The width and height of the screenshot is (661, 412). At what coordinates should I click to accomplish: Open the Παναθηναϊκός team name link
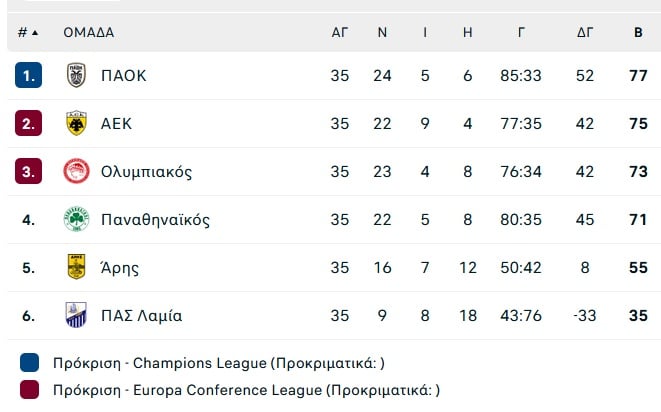(155, 220)
